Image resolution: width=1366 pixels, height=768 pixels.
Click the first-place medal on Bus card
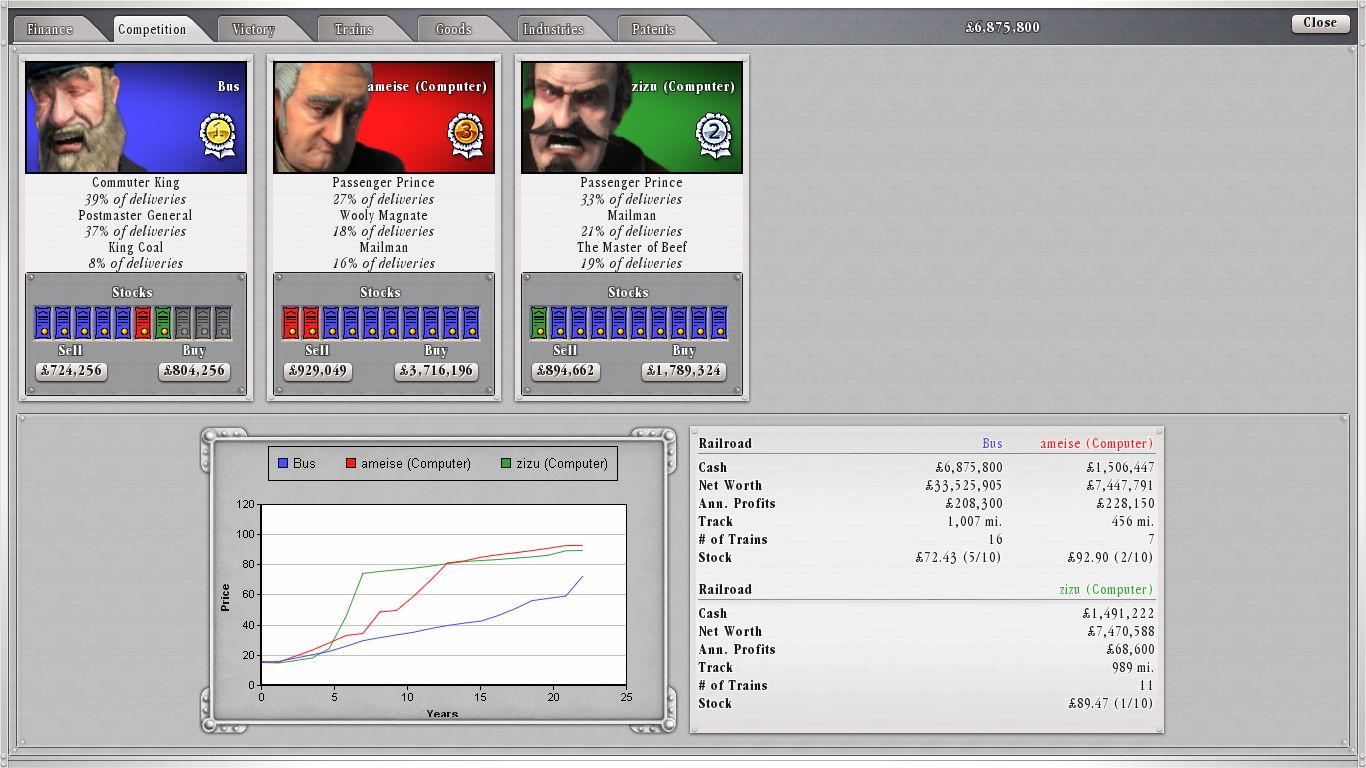(x=218, y=134)
